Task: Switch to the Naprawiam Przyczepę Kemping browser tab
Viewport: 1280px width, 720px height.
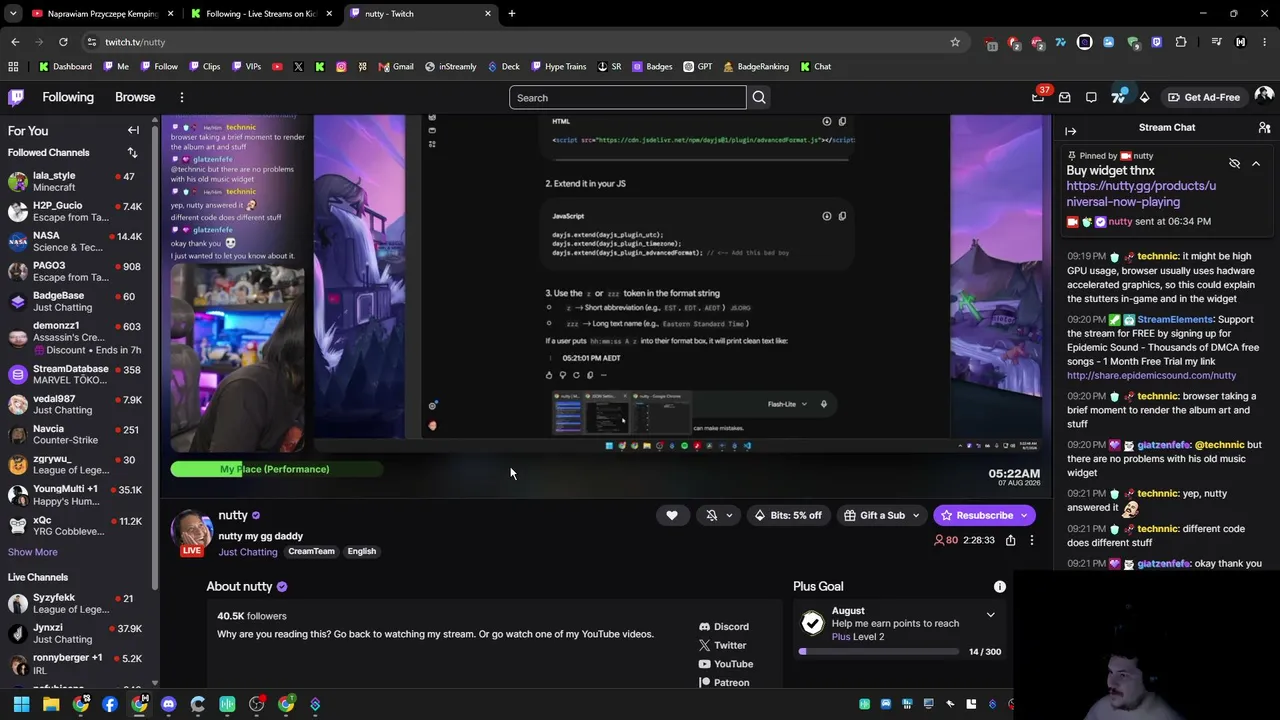Action: point(103,14)
